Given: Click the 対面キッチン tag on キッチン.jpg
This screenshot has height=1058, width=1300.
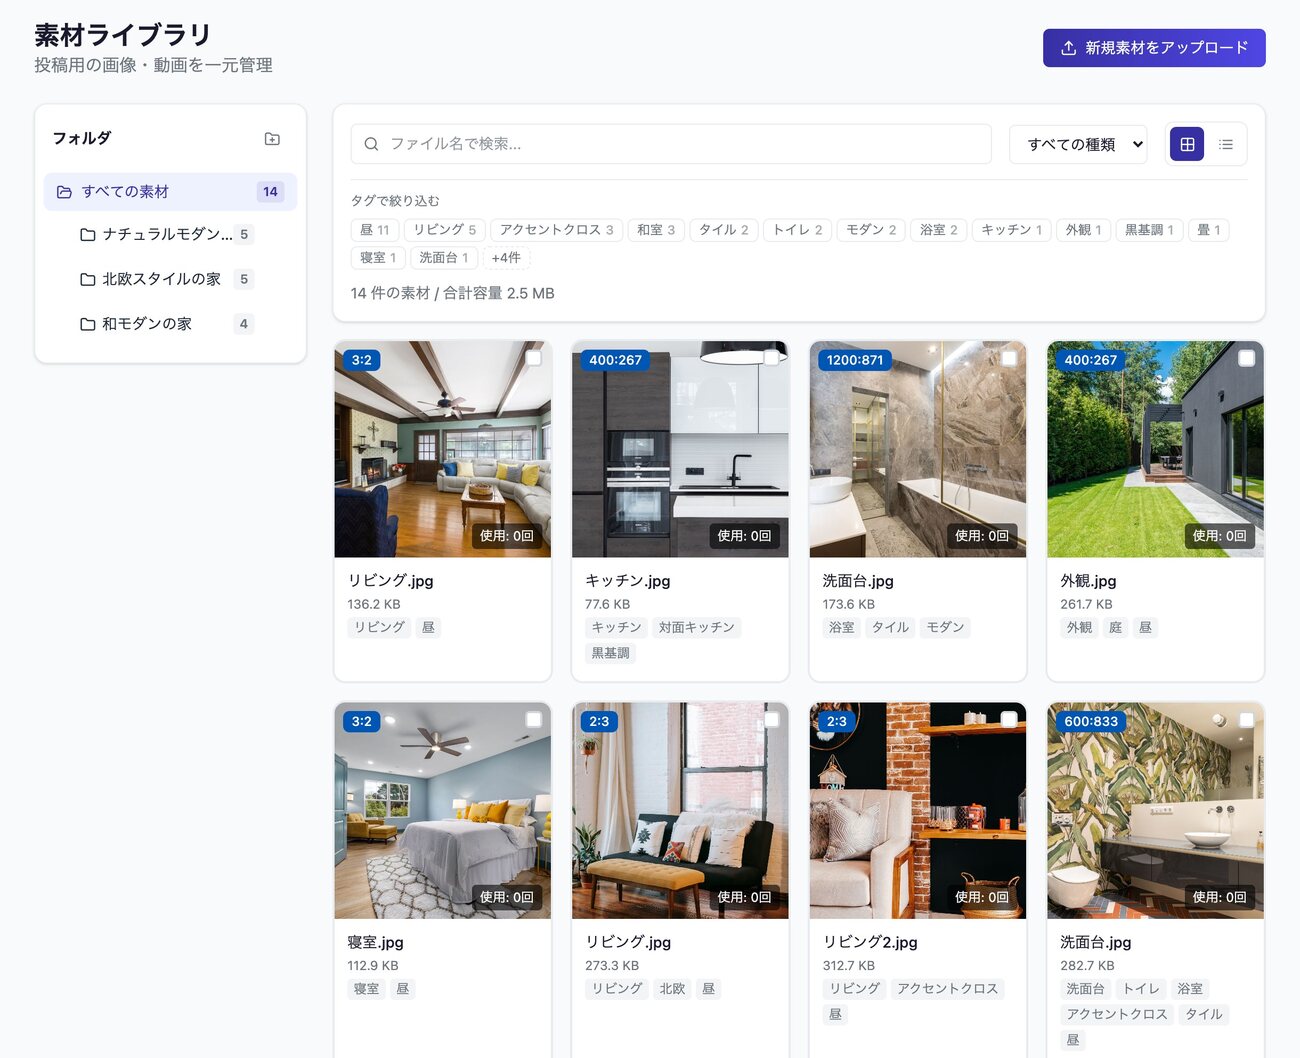Looking at the screenshot, I should pos(697,628).
